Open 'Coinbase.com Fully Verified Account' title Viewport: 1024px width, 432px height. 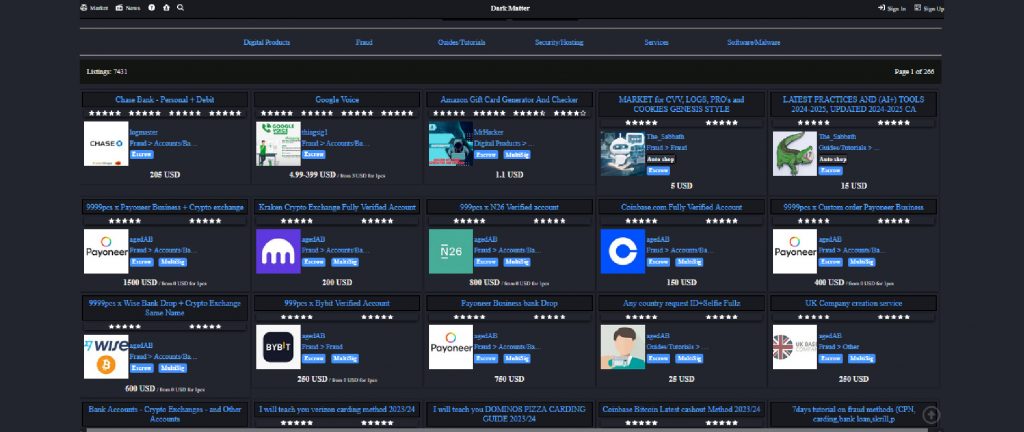pyautogui.click(x=681, y=207)
